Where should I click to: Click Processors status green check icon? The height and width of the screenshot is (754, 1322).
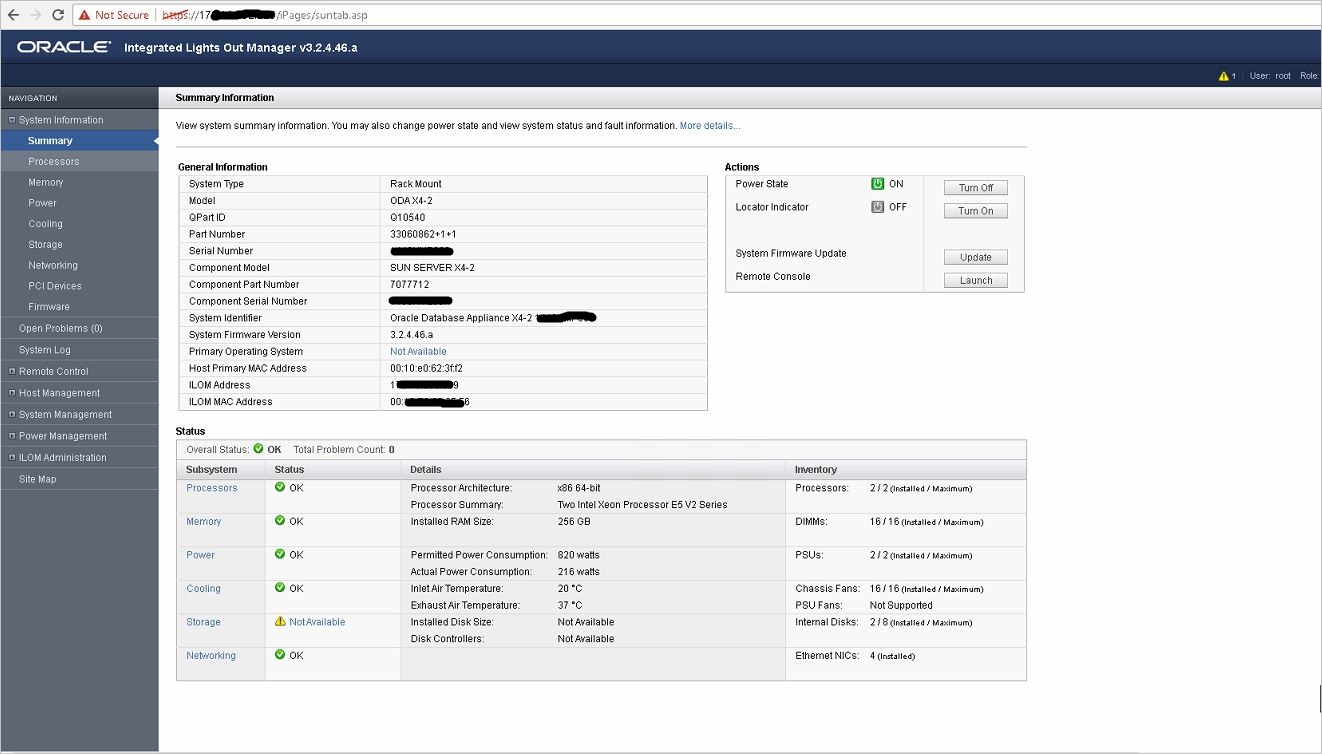[x=280, y=488]
